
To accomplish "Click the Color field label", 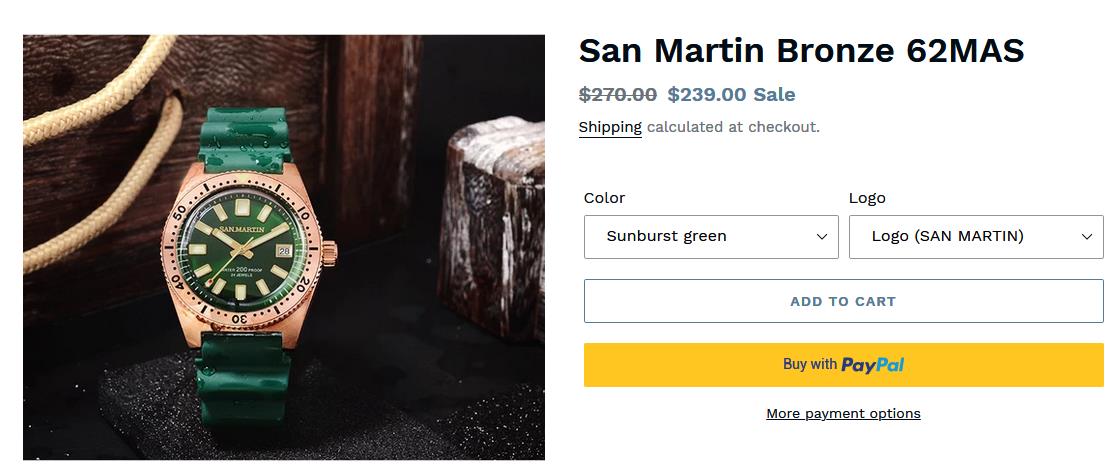I will click(604, 198).
